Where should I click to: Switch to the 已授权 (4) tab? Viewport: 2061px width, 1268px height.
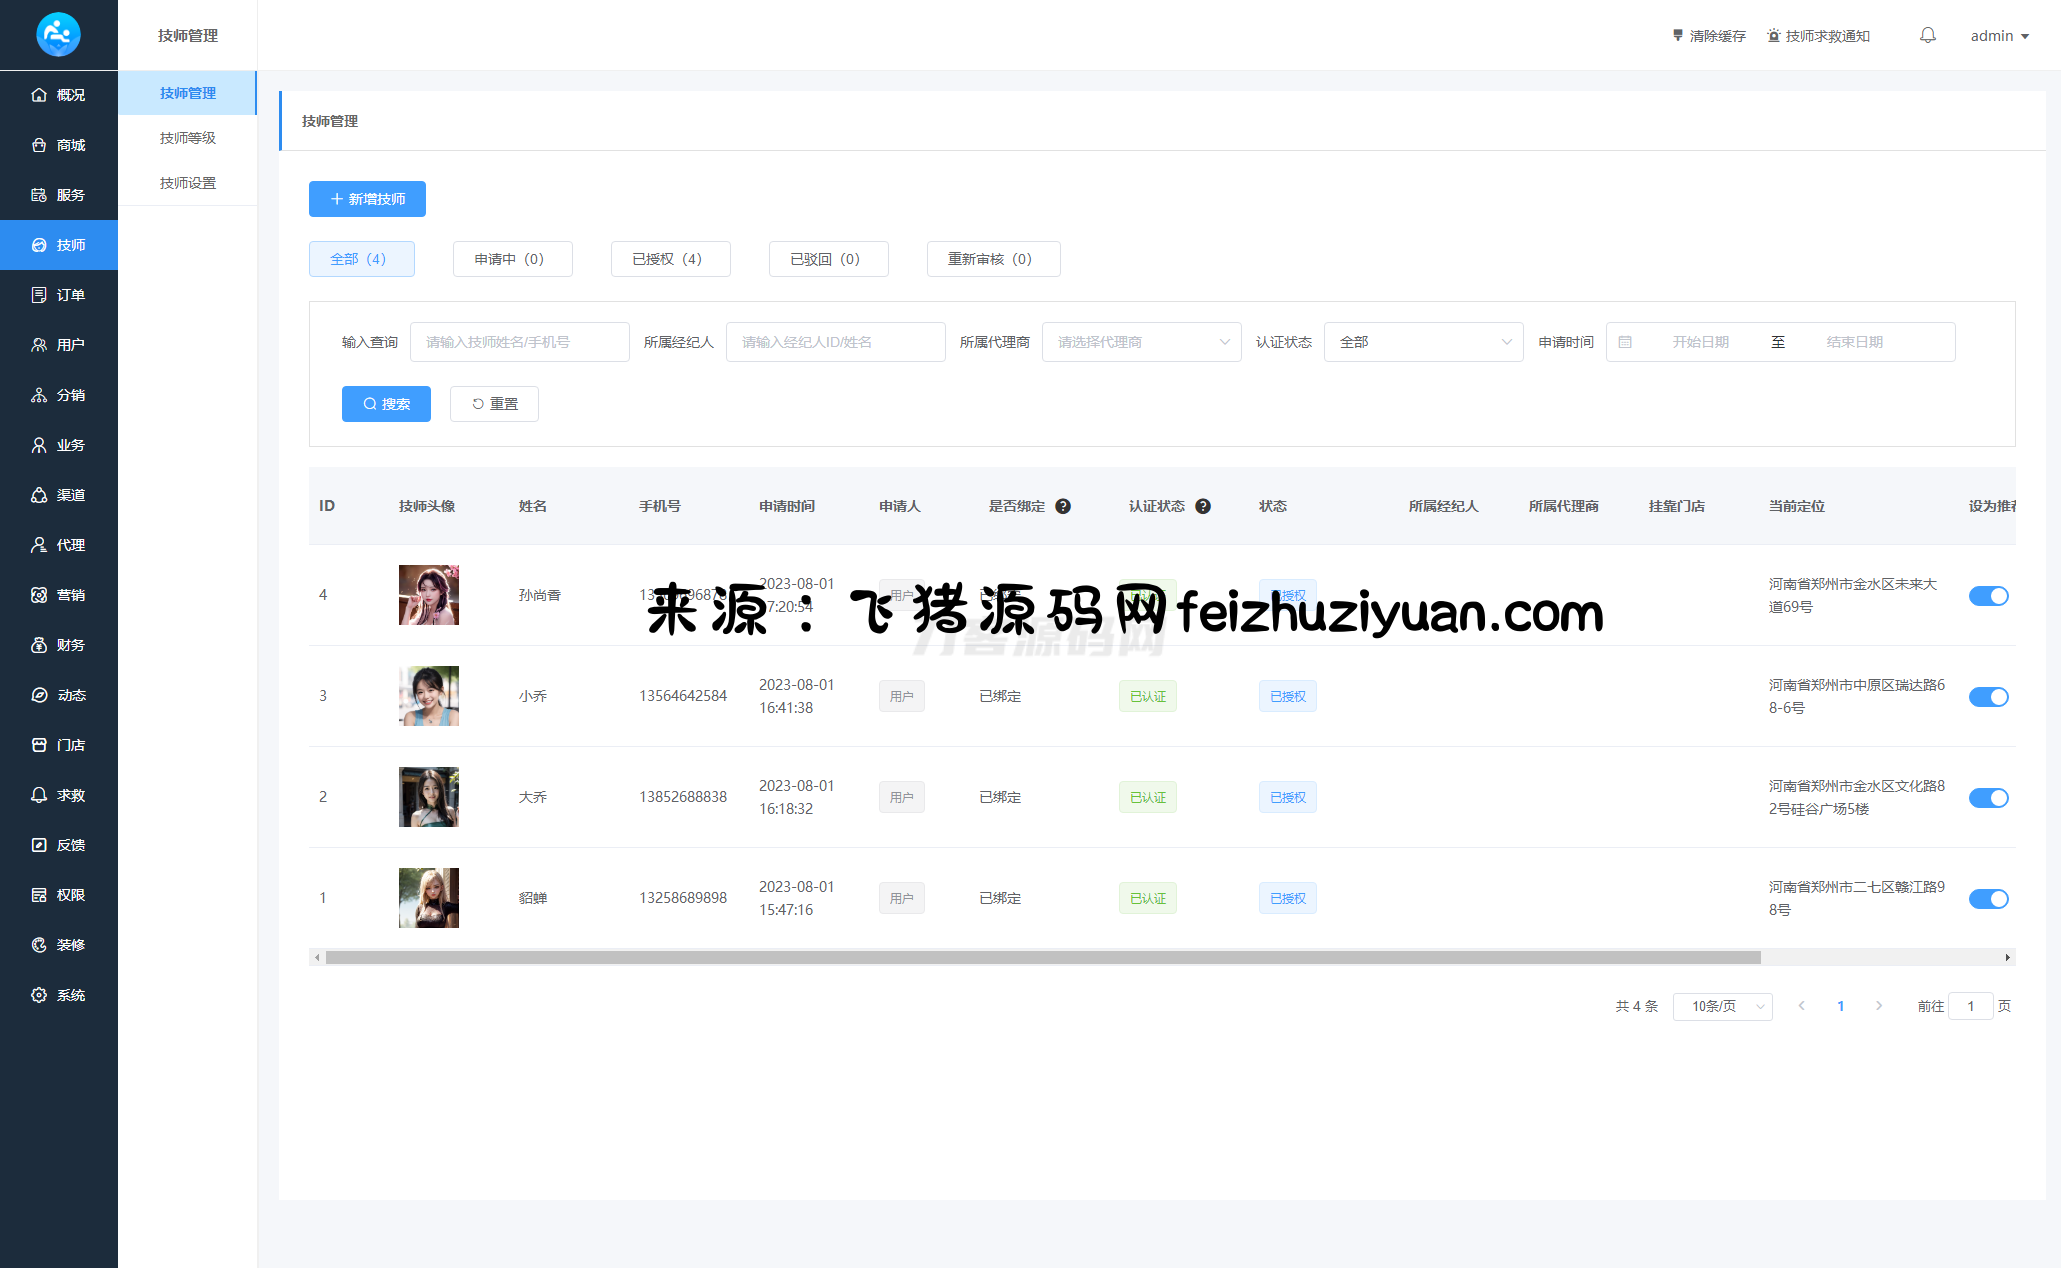670,259
